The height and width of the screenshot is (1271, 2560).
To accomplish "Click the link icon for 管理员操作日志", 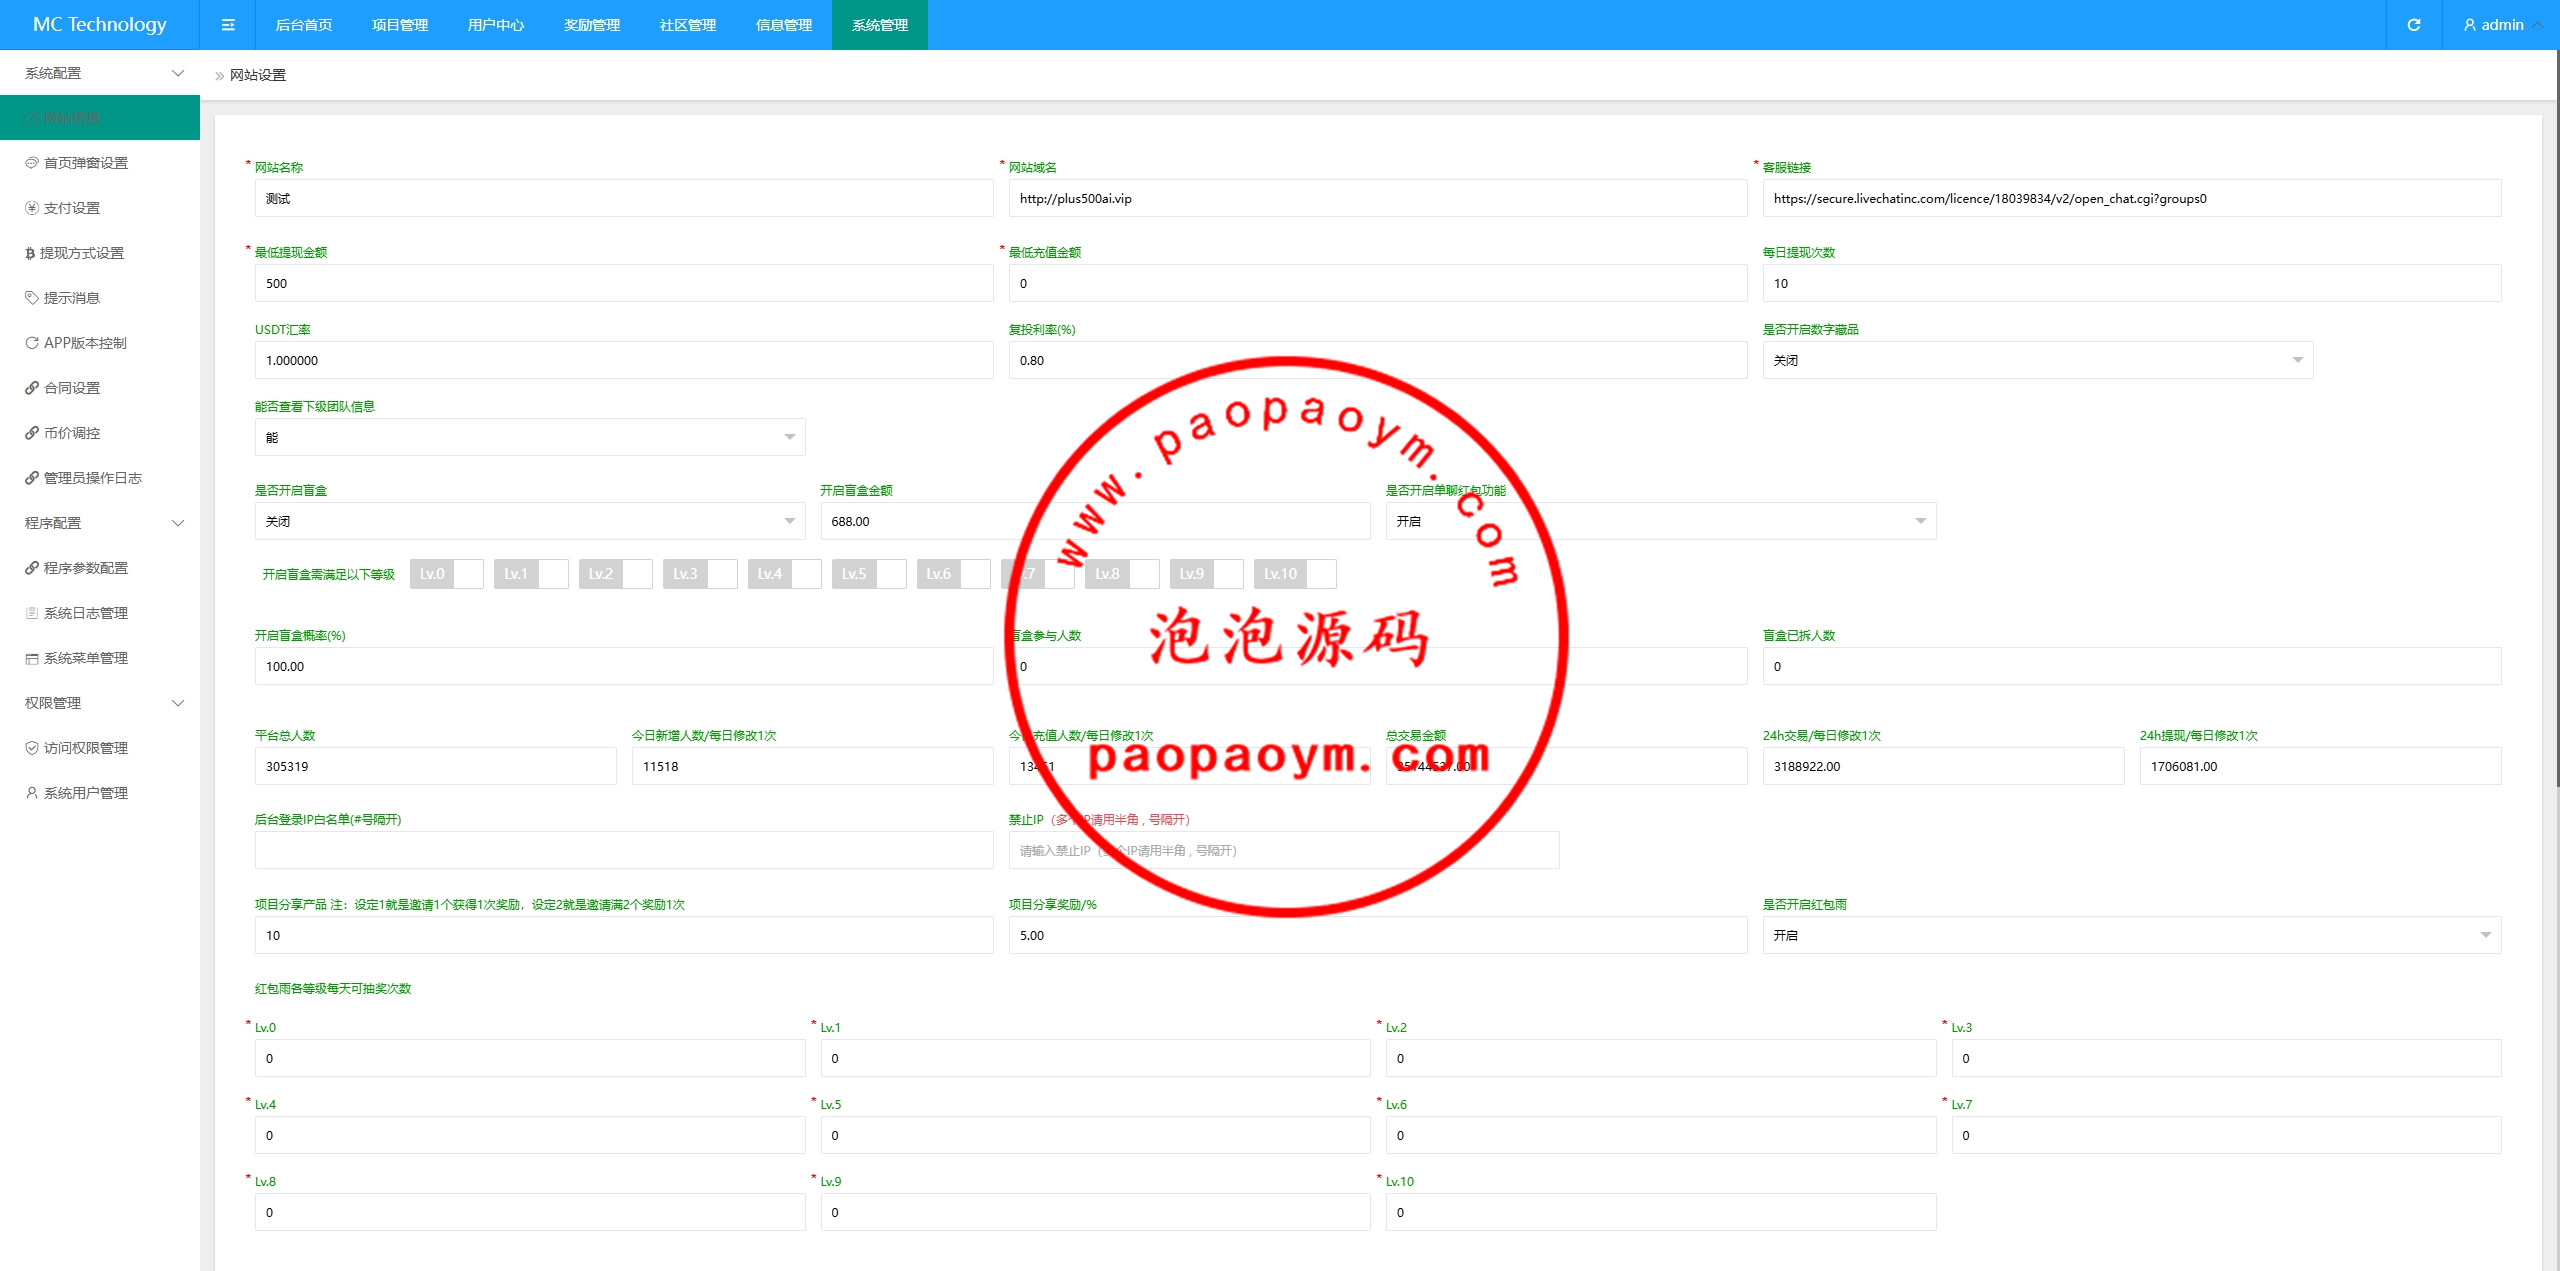I will [32, 478].
